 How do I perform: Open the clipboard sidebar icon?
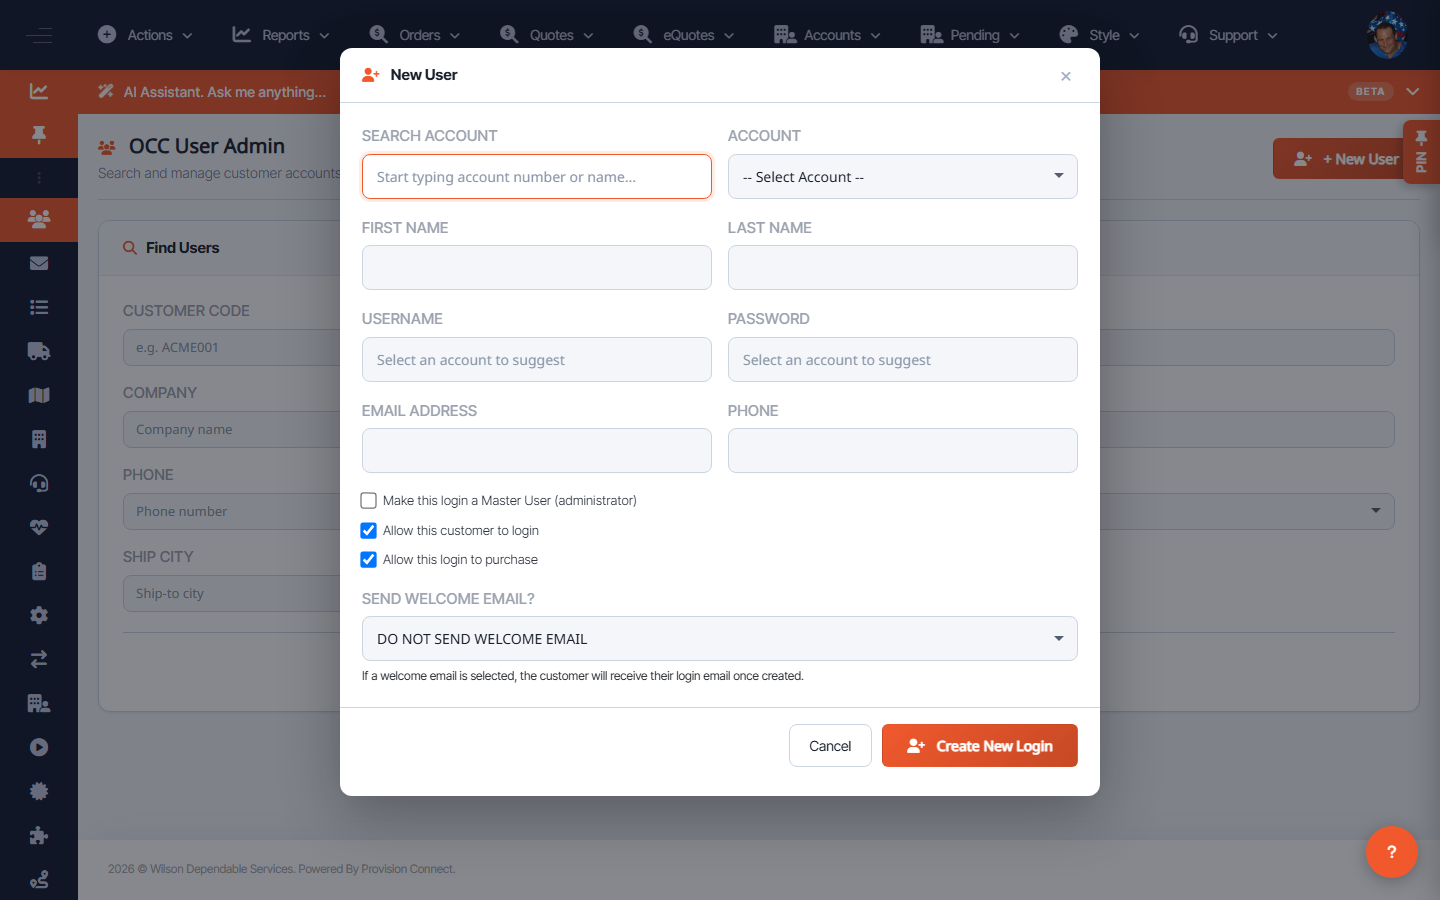39,571
